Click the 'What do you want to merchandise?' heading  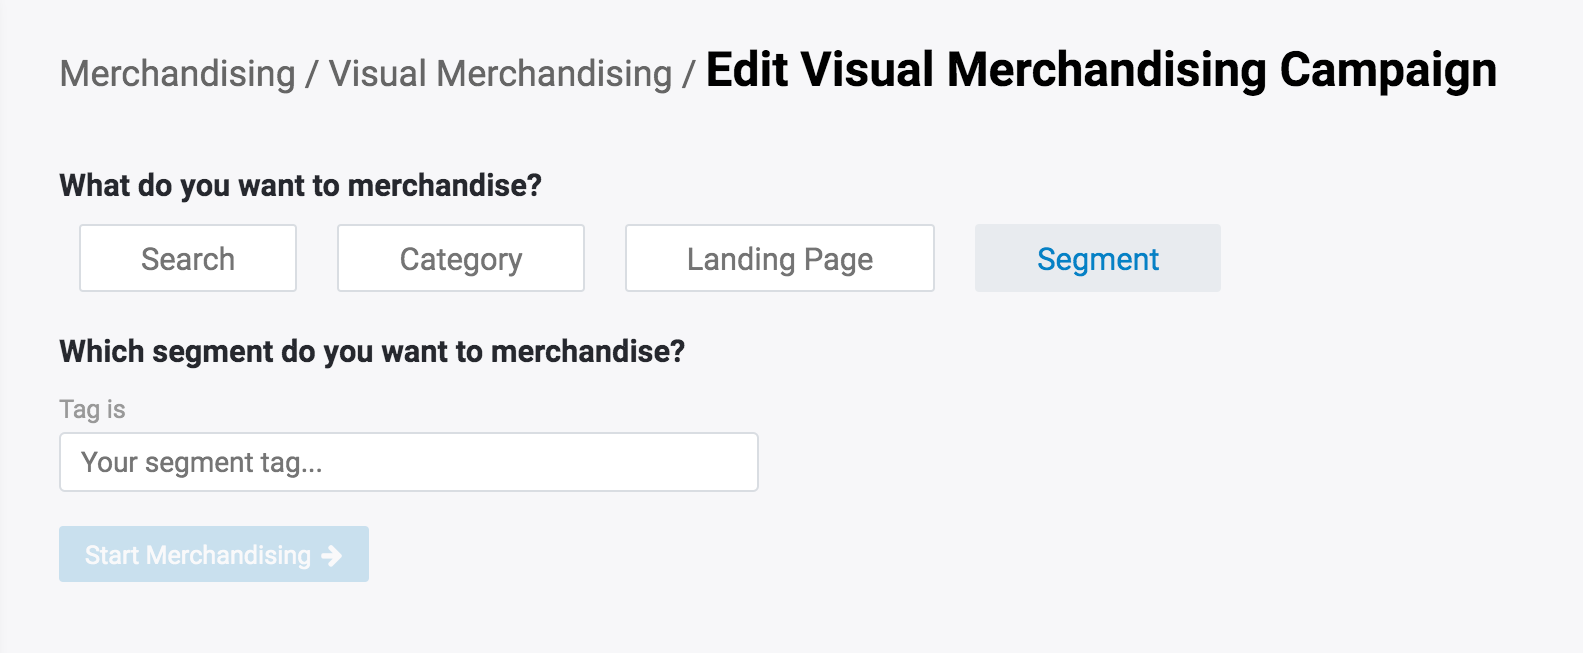(x=300, y=185)
